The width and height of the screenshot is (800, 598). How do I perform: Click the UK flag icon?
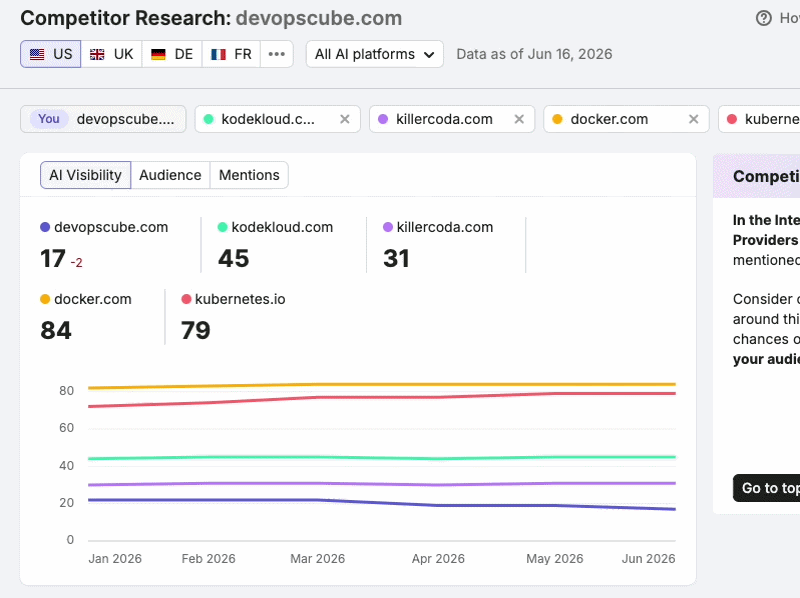click(x=97, y=54)
